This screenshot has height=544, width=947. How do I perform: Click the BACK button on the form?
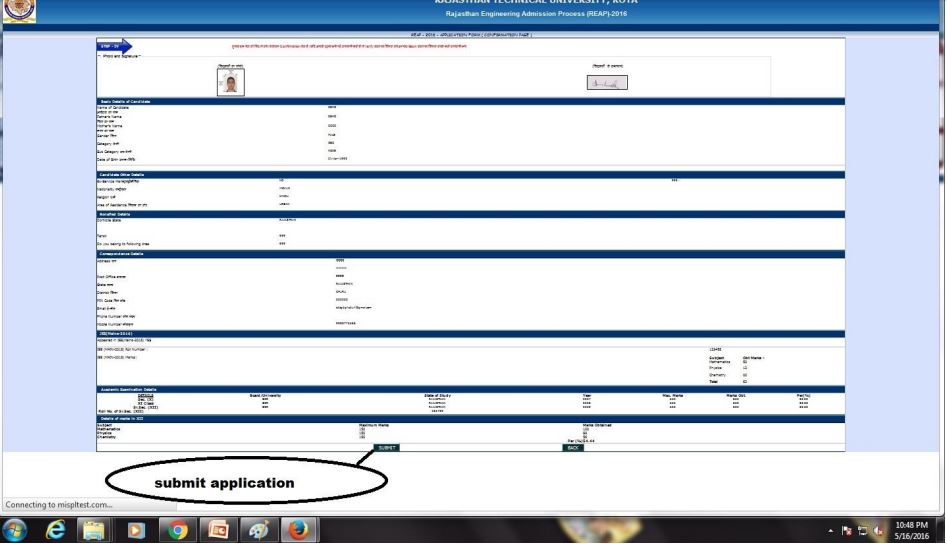pyautogui.click(x=572, y=447)
